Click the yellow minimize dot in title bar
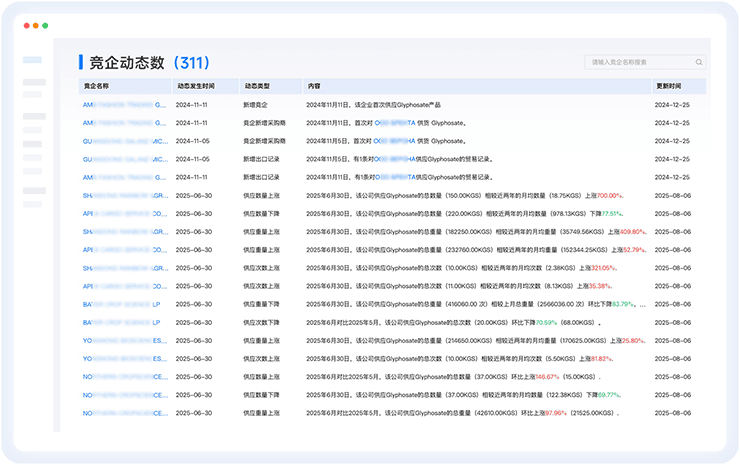The height and width of the screenshot is (465, 740). pyautogui.click(x=34, y=25)
